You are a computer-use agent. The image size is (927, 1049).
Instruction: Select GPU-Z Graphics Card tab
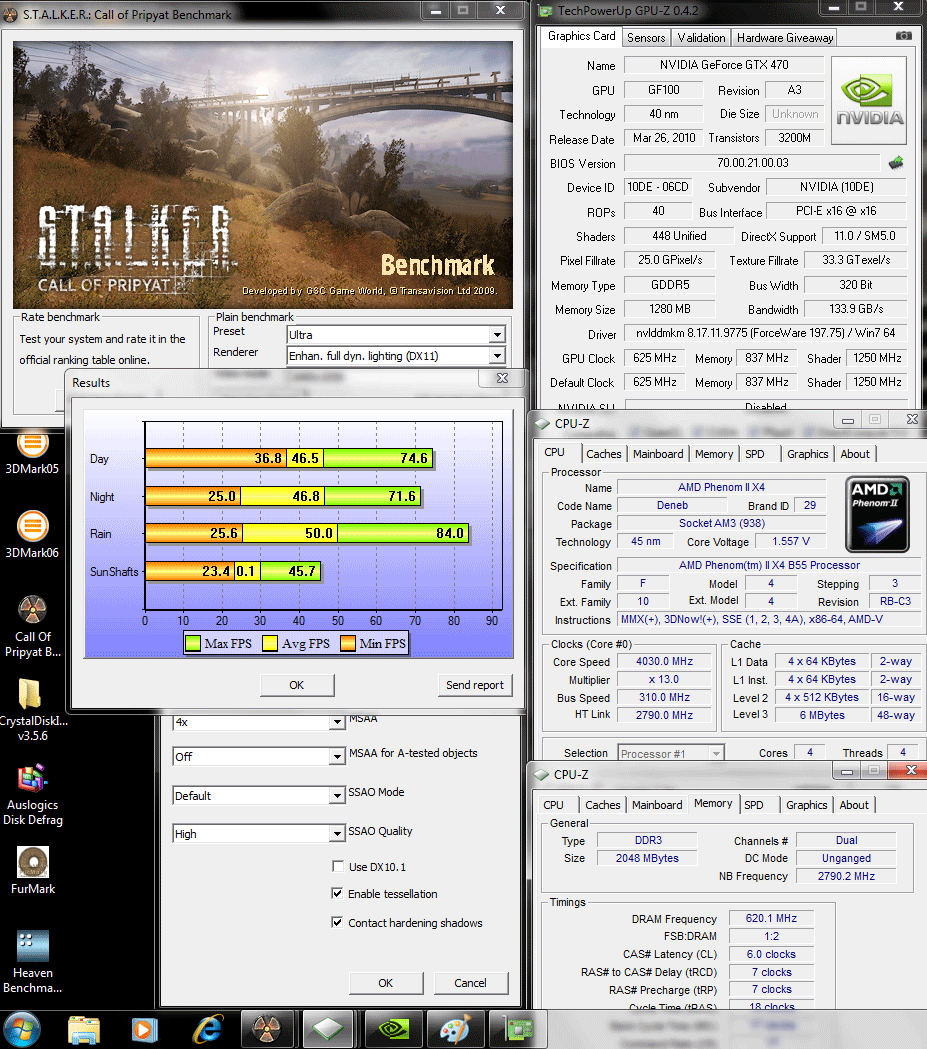[581, 36]
